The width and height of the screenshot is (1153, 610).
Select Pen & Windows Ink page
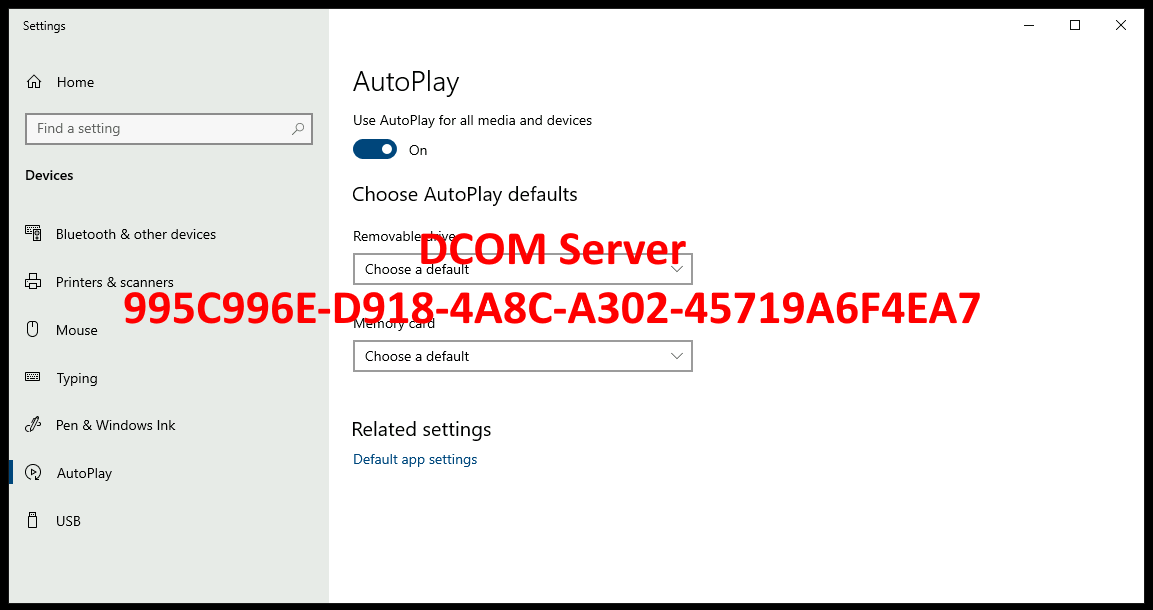pos(115,425)
